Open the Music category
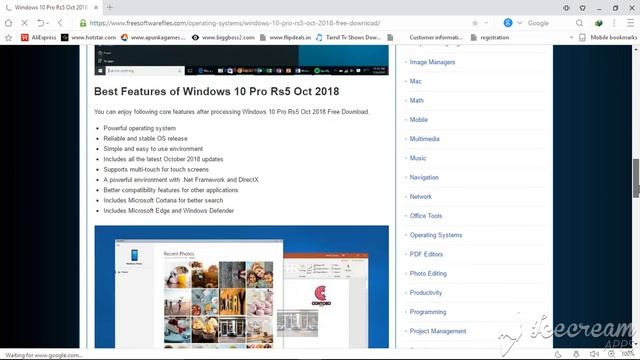 point(418,158)
